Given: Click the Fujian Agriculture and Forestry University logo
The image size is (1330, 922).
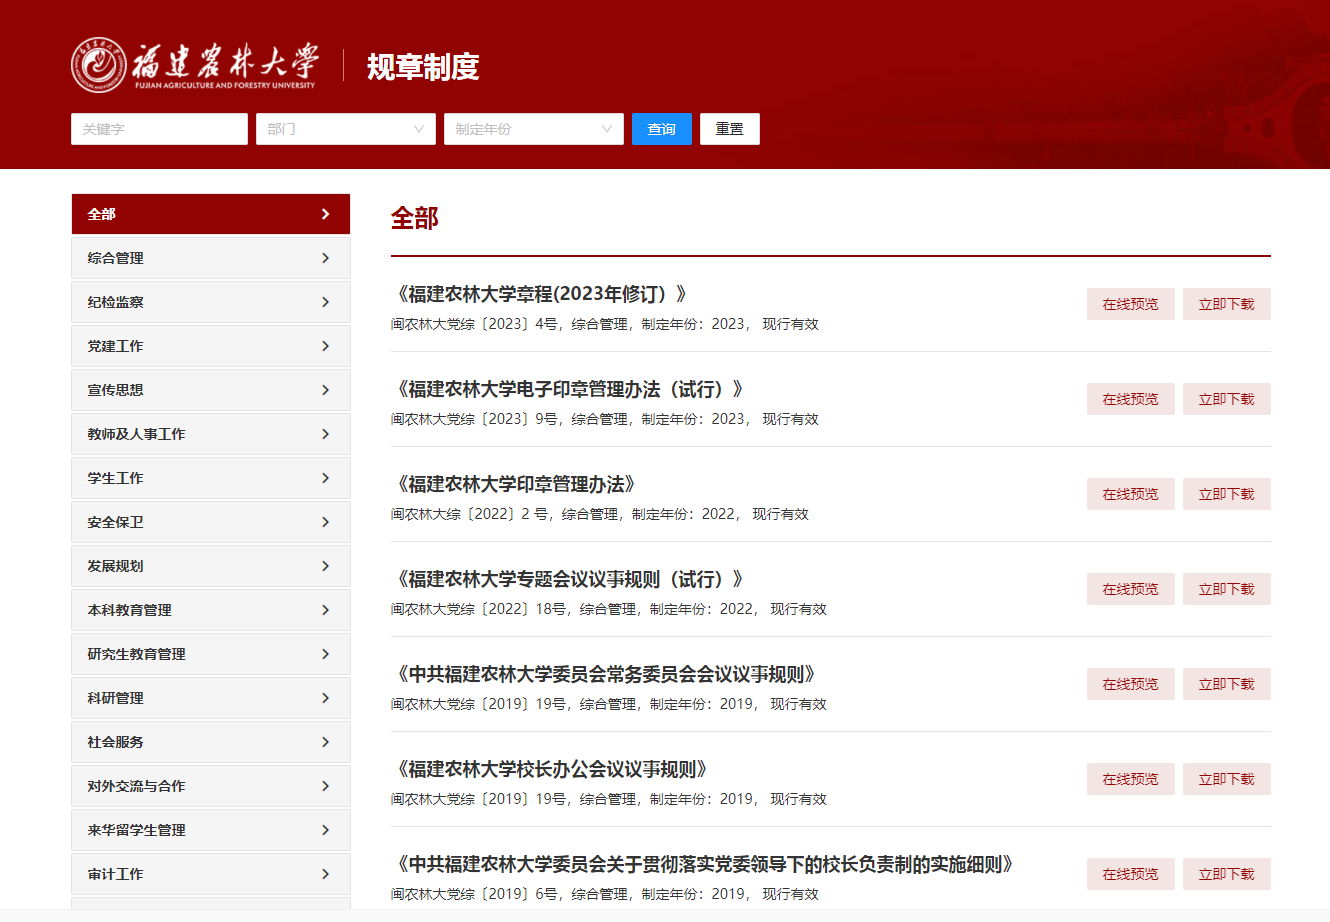Looking at the screenshot, I should click(x=195, y=66).
